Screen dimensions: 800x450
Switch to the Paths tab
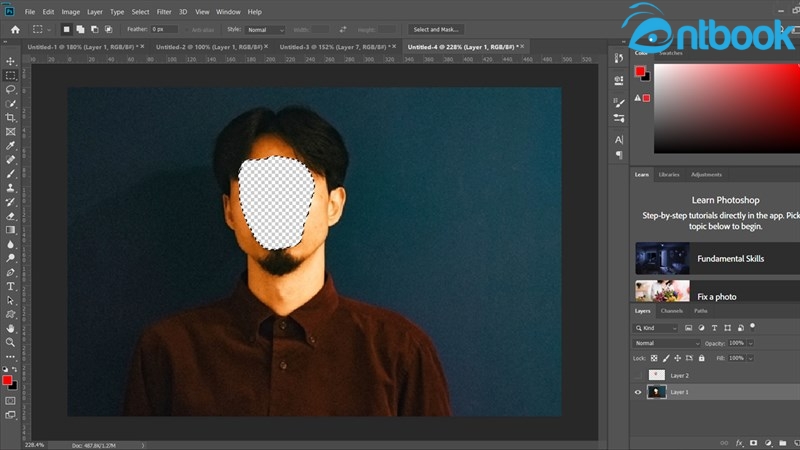(x=701, y=311)
